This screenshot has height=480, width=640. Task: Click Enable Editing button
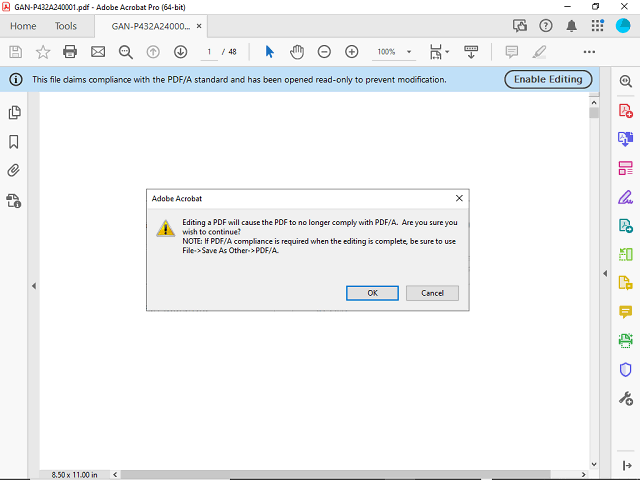[x=548, y=79]
